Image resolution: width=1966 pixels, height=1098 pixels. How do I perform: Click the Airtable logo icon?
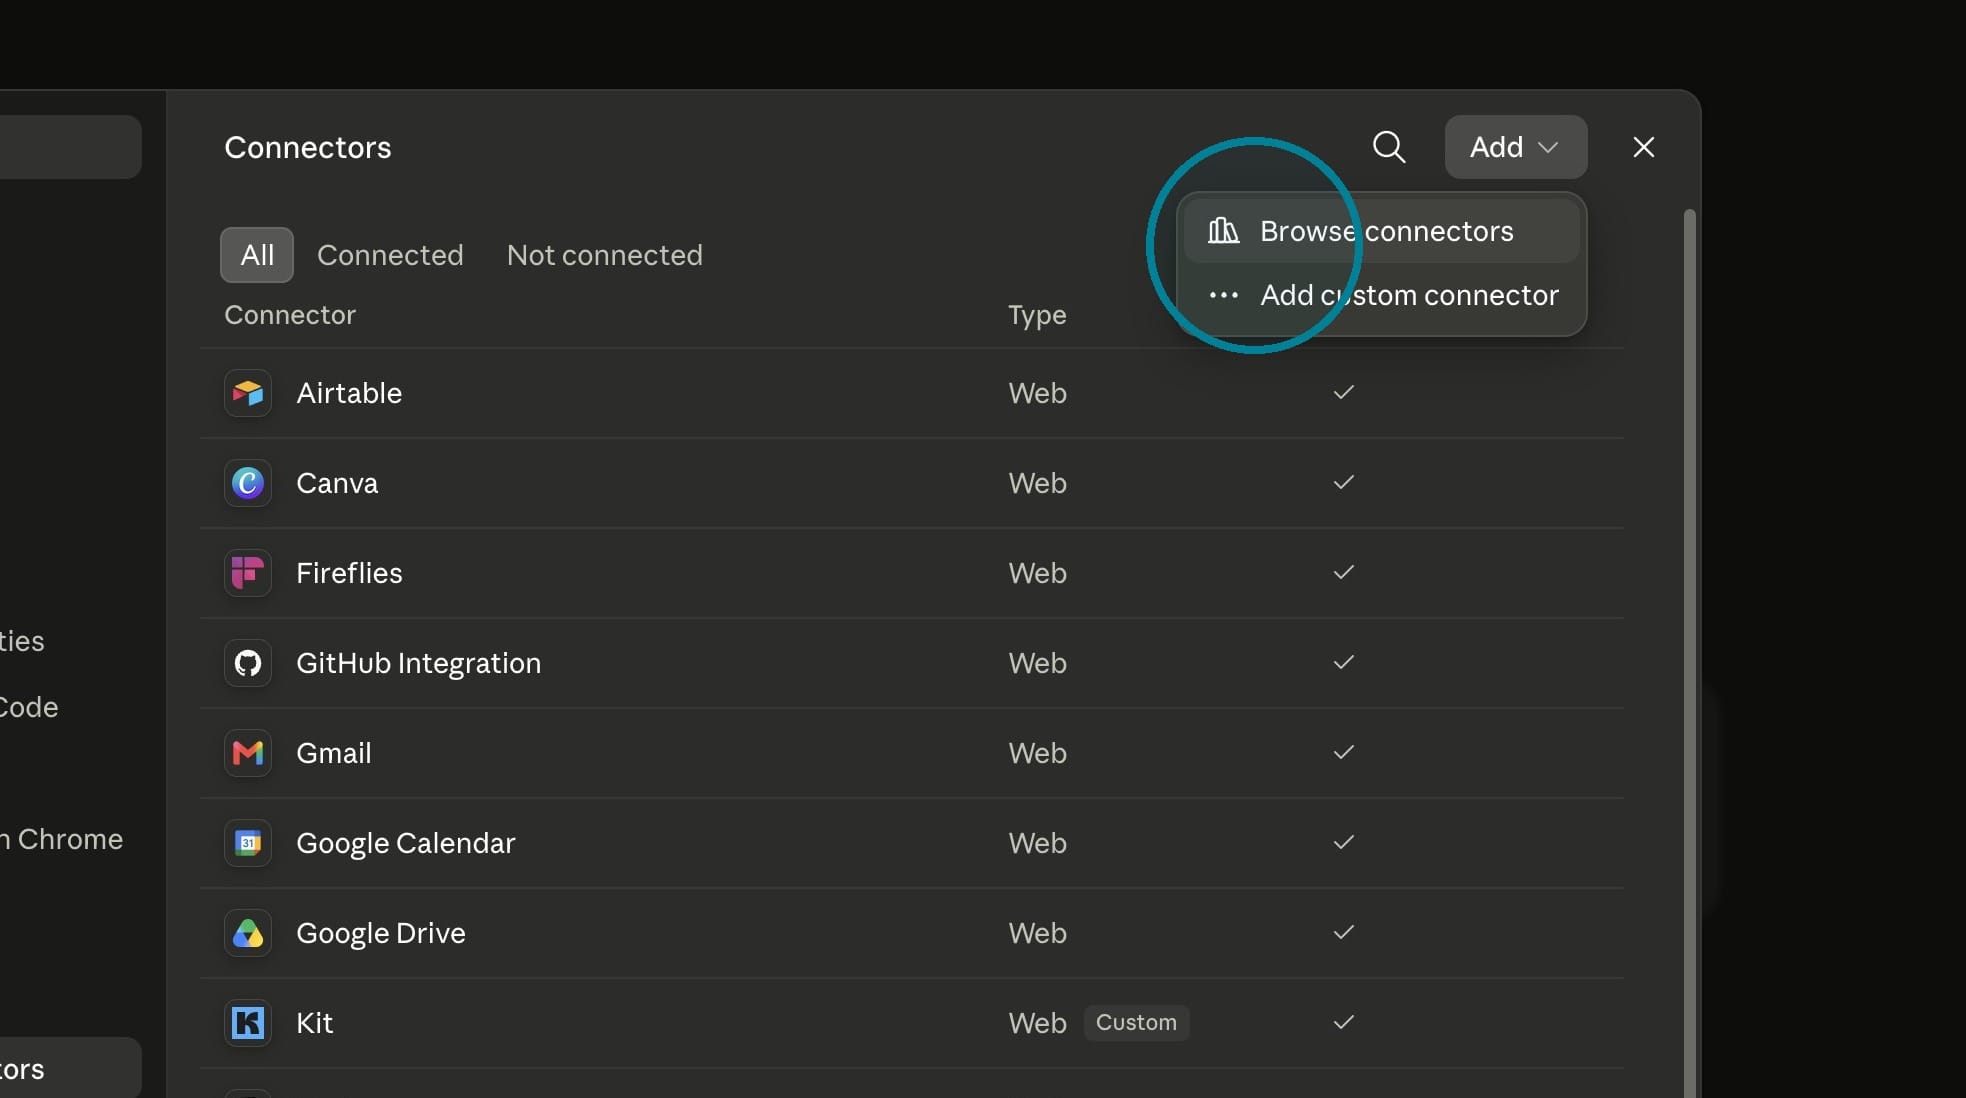pyautogui.click(x=248, y=393)
